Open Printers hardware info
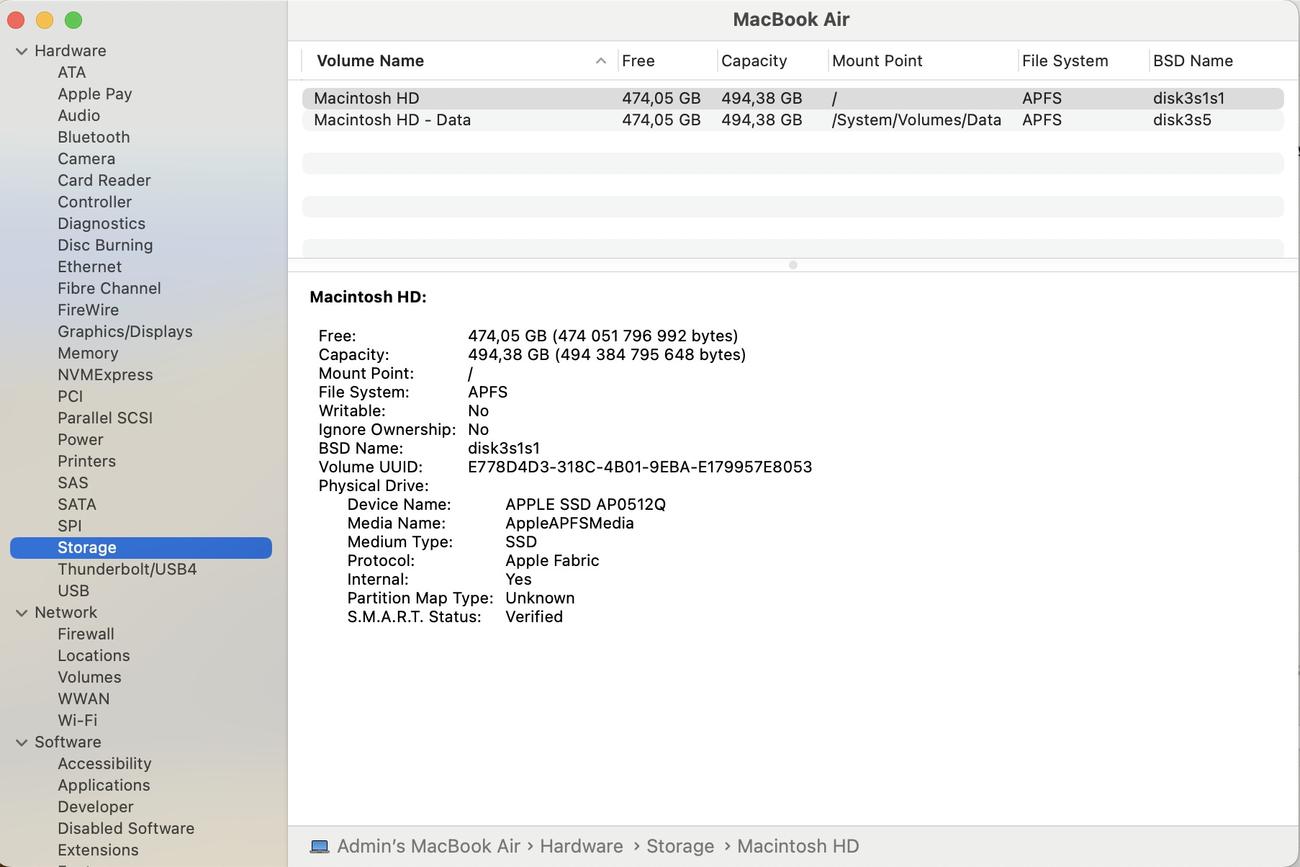 [87, 461]
